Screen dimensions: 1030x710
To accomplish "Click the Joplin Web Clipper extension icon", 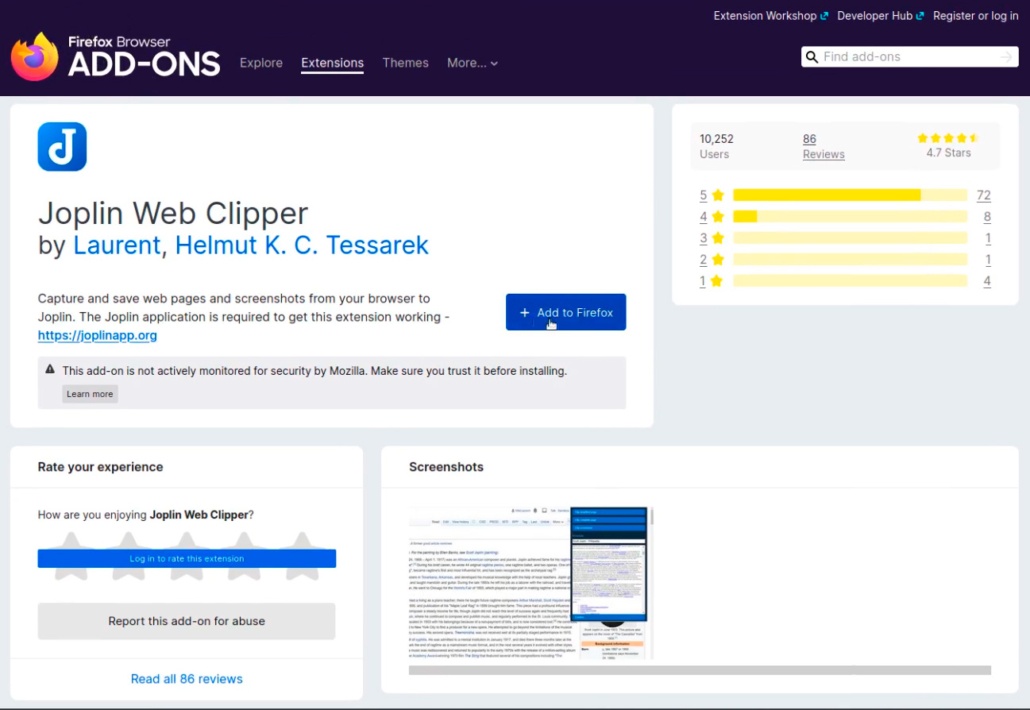I will [x=62, y=147].
